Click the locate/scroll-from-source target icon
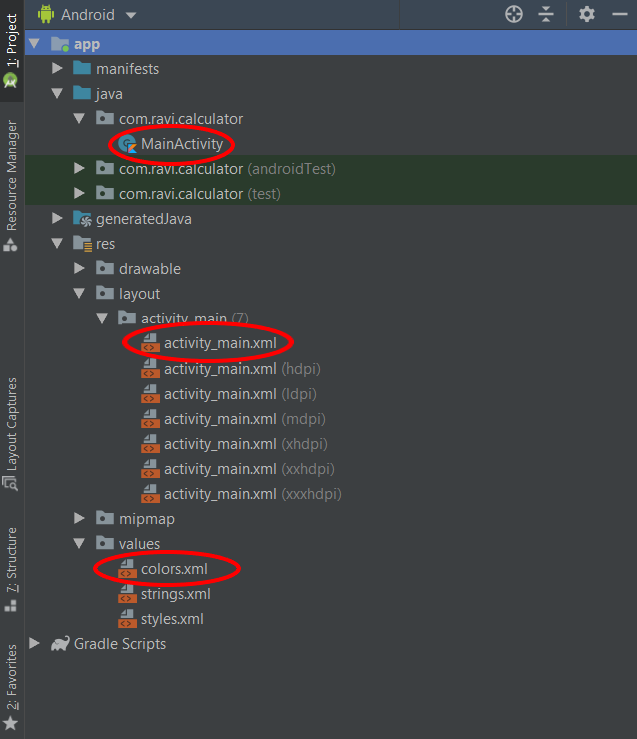 pyautogui.click(x=514, y=14)
